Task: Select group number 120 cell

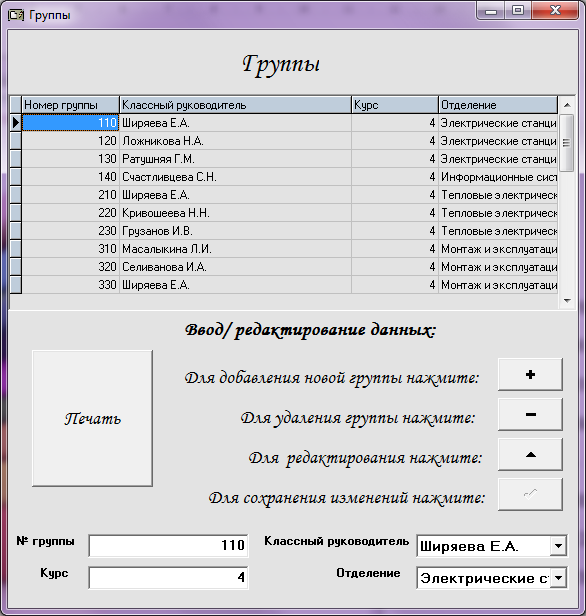Action: coord(70,141)
